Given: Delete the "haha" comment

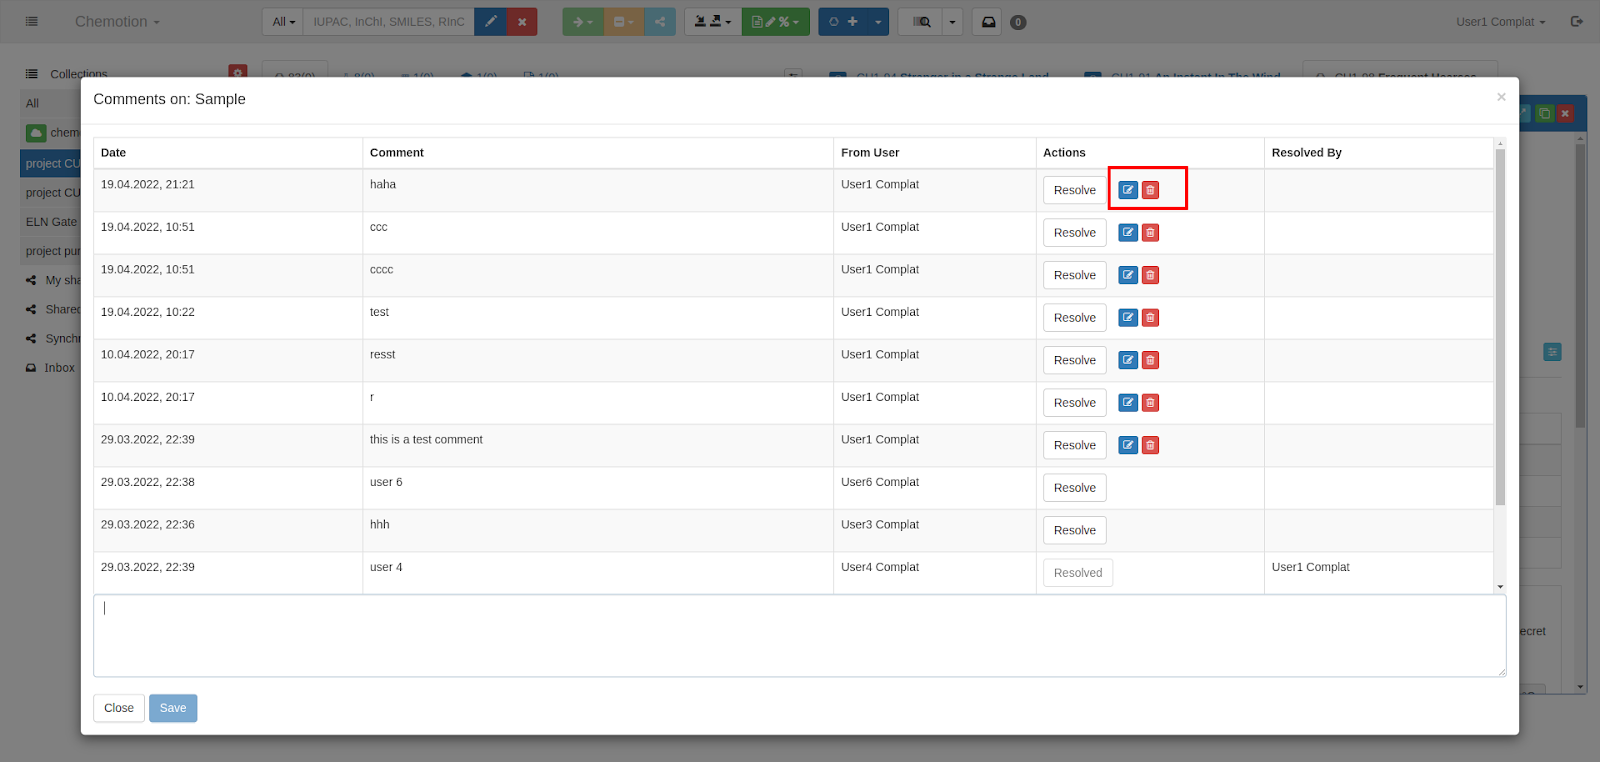Looking at the screenshot, I should tap(1151, 190).
